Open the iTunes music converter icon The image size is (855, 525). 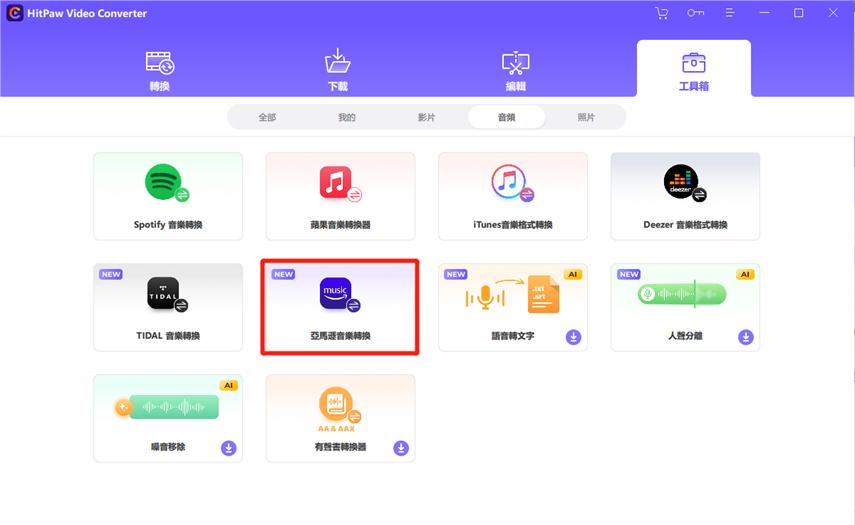point(513,183)
